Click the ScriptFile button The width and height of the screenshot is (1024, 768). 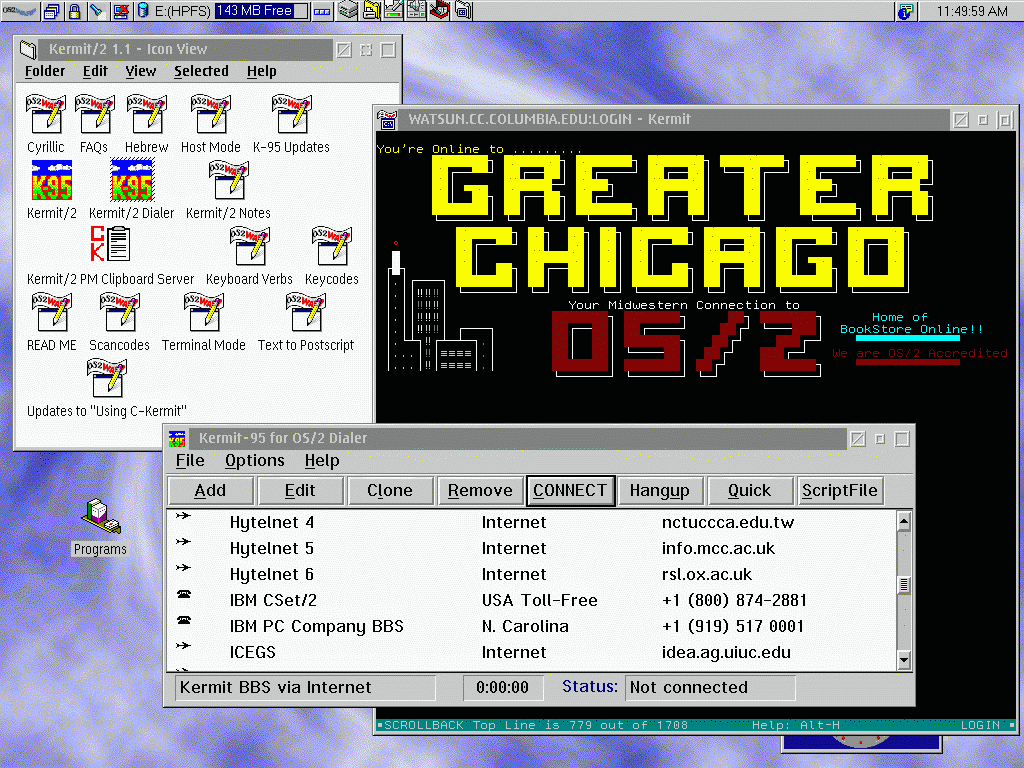click(x=840, y=490)
